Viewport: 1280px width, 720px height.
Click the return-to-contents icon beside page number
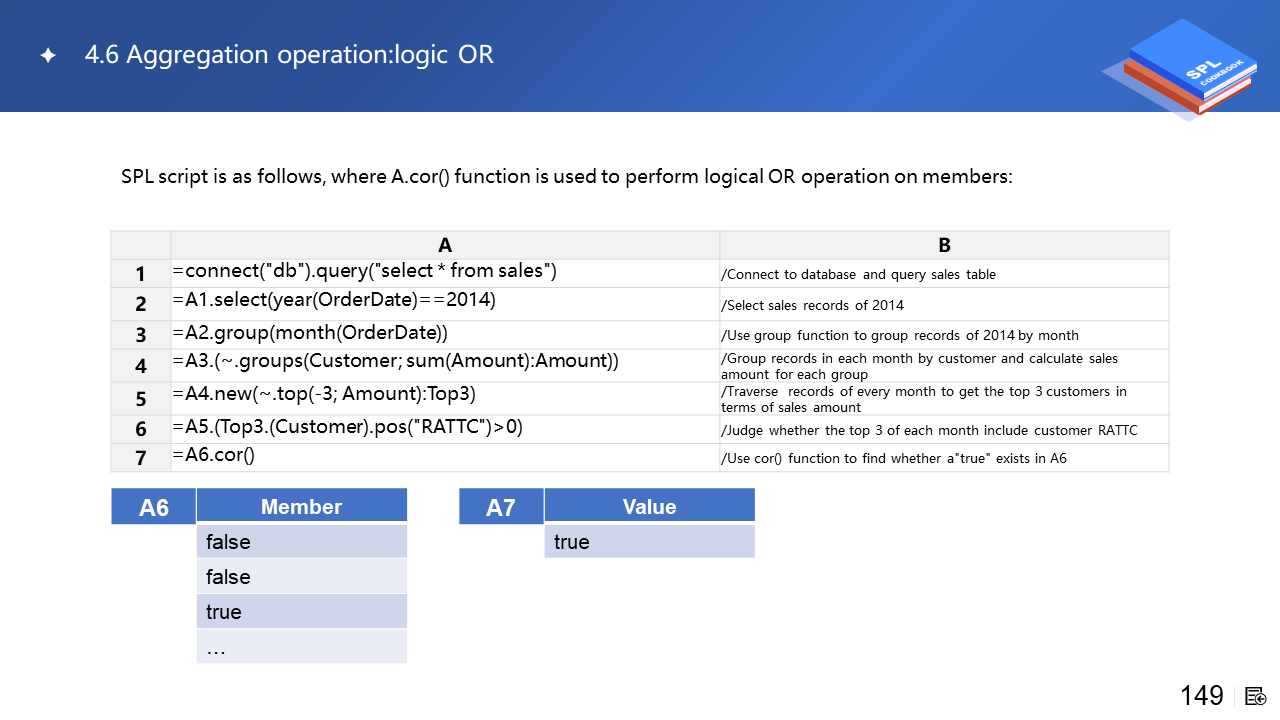1256,696
